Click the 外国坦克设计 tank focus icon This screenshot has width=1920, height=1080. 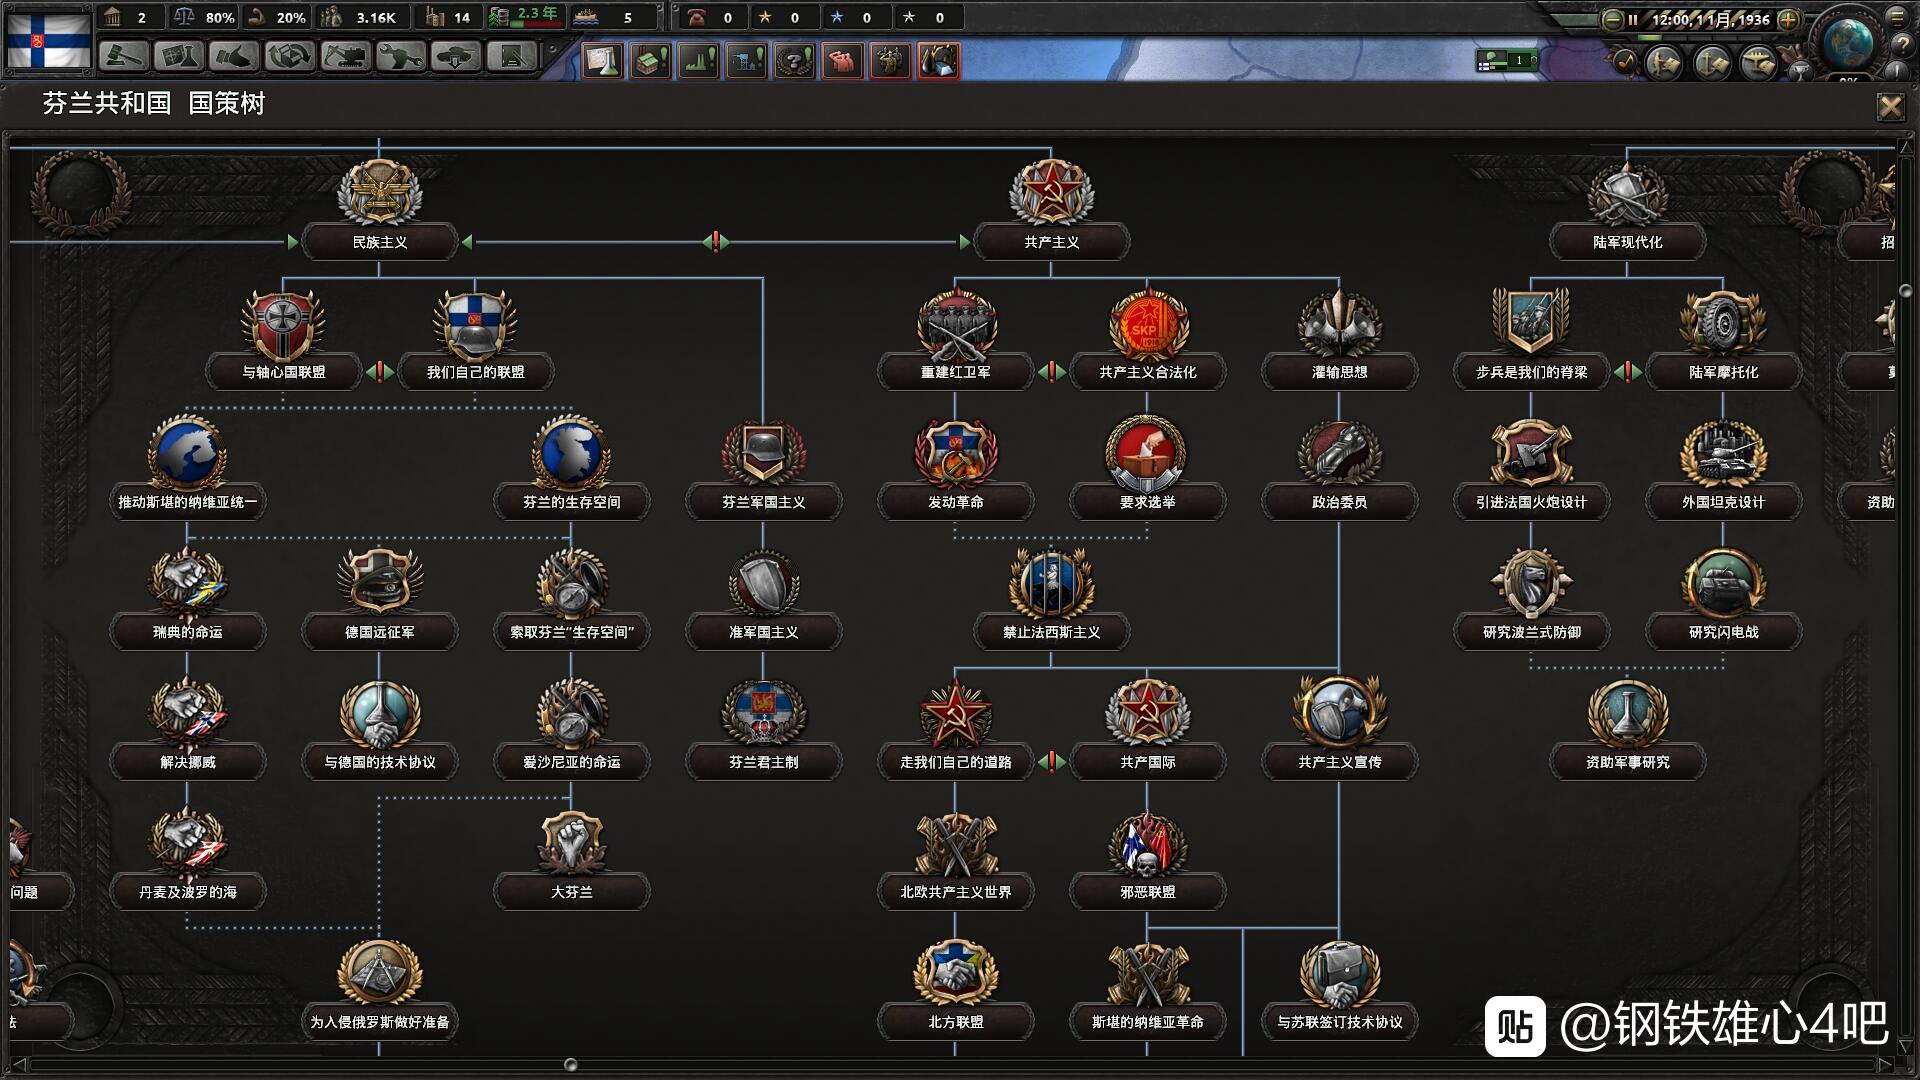(x=1723, y=453)
